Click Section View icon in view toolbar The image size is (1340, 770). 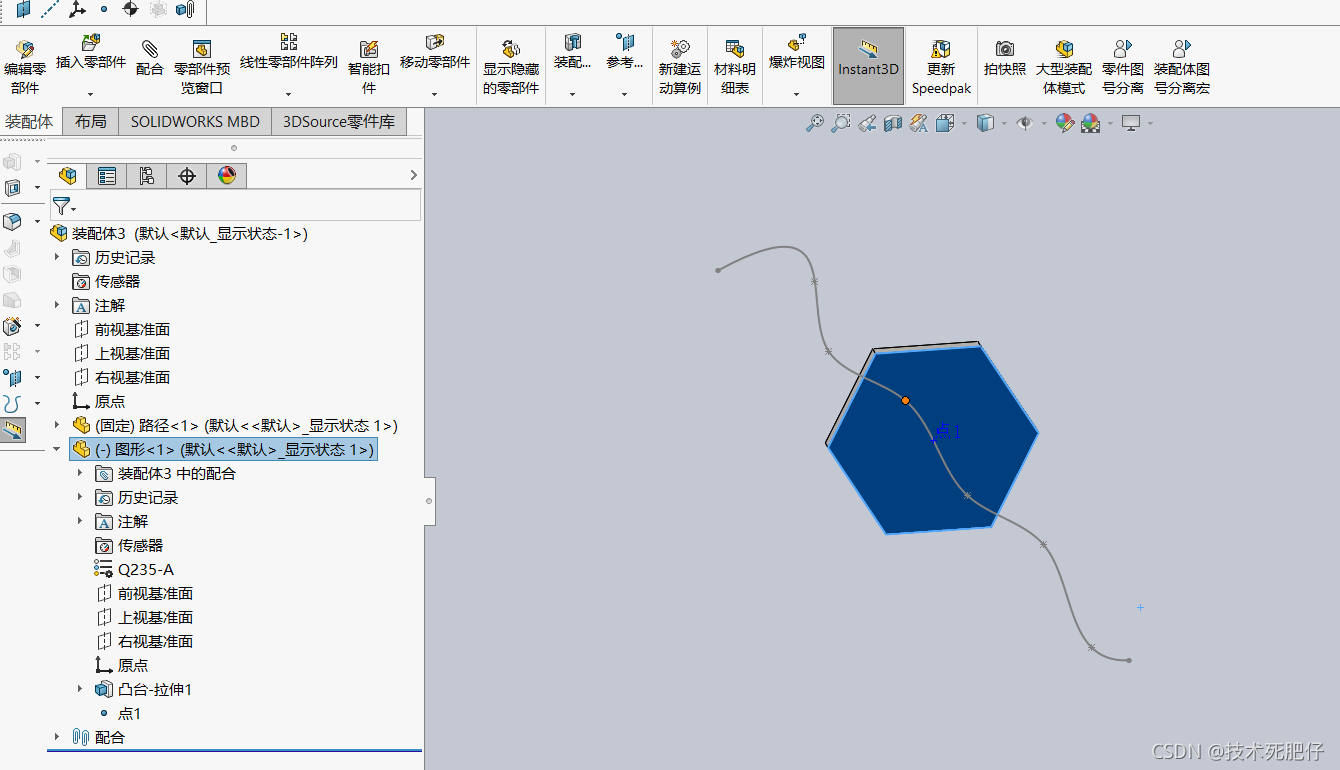[x=892, y=123]
